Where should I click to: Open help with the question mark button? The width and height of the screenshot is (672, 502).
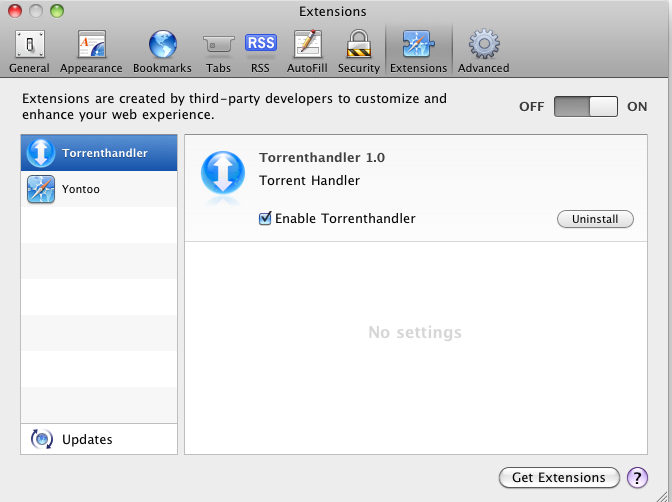coord(637,478)
